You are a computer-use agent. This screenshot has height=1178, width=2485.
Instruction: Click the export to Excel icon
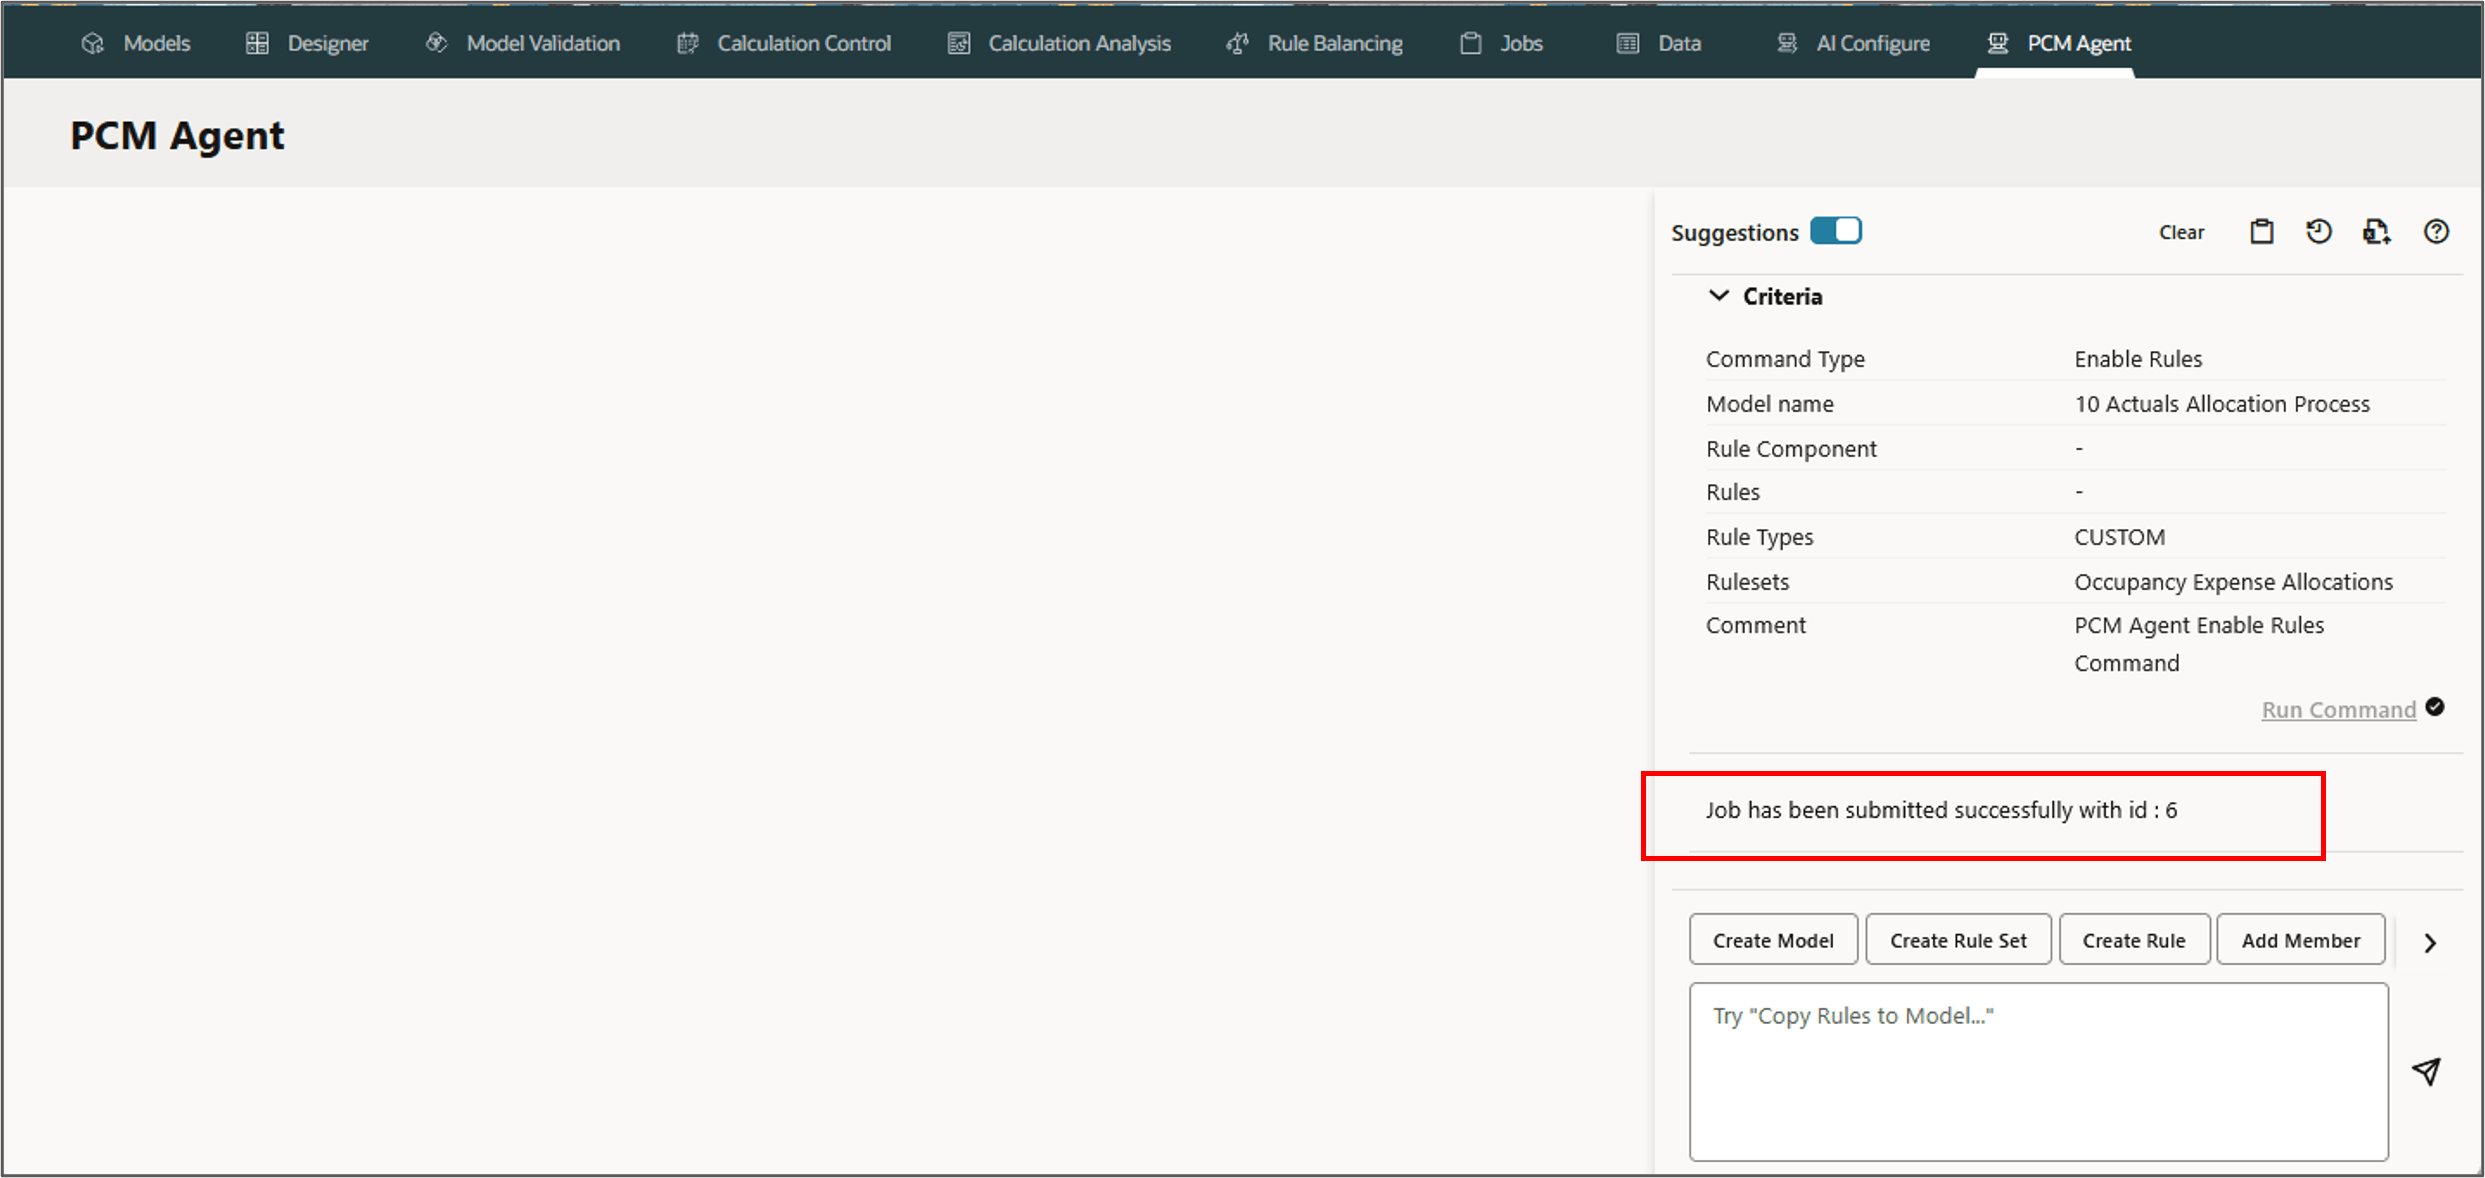[x=2376, y=232]
